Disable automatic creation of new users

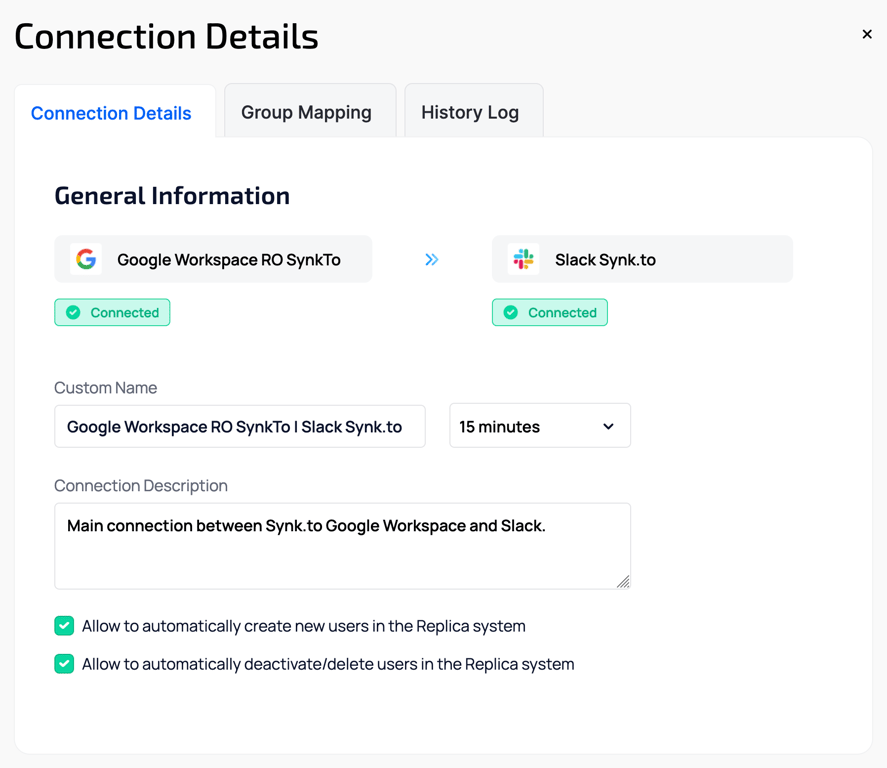(x=64, y=626)
